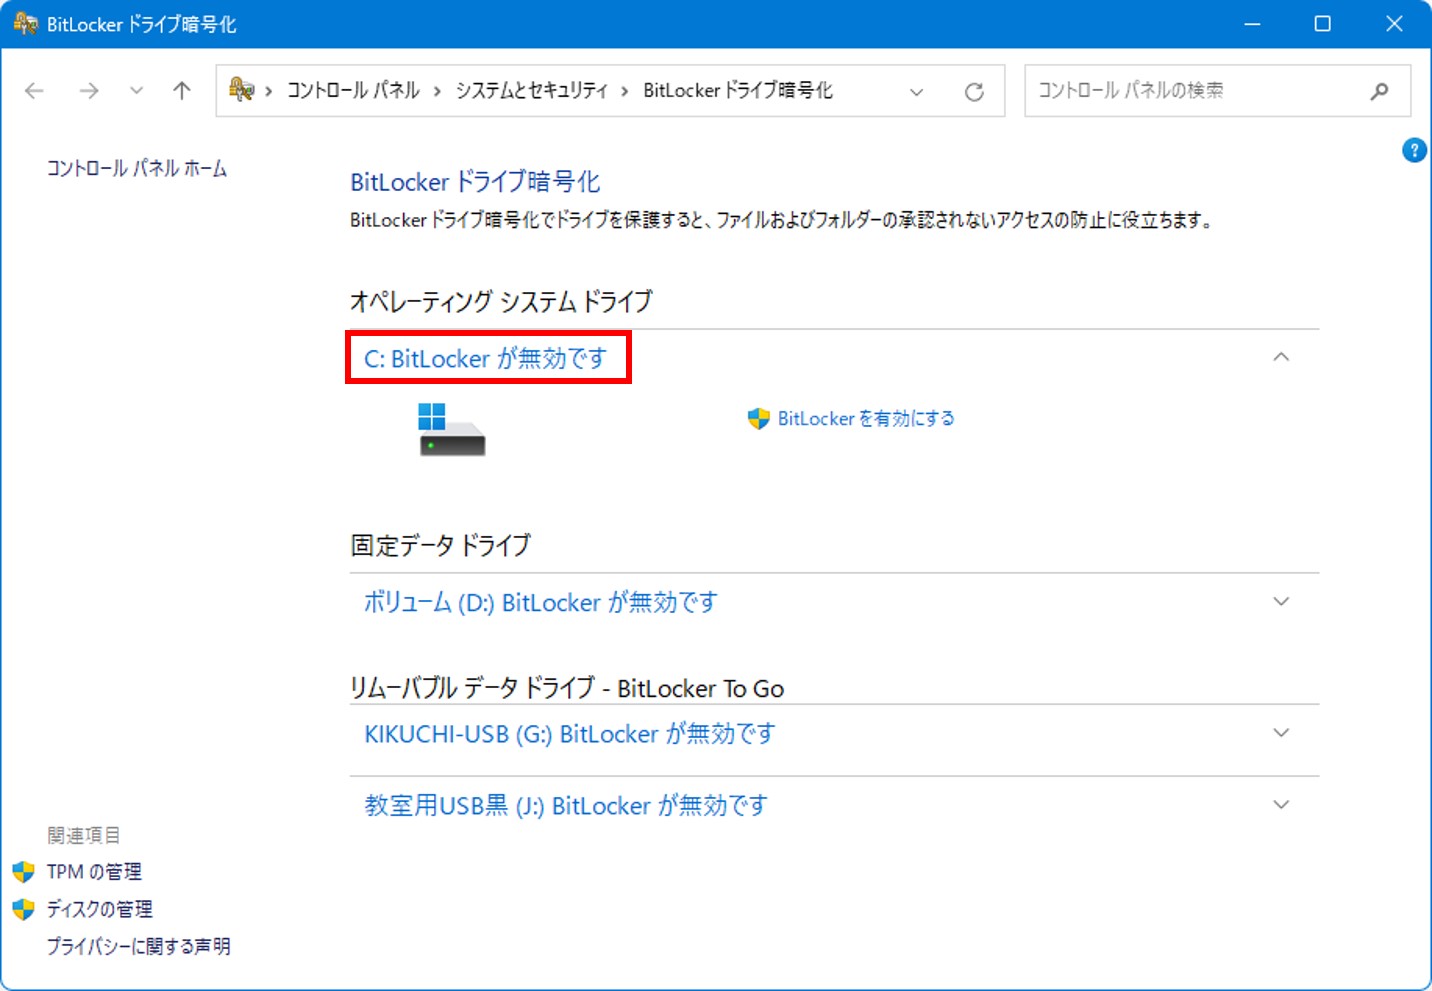Screen dimensions: 1432x991
Task: Click the breadcrumb arrow after システムとセキュリティ
Action: click(625, 91)
